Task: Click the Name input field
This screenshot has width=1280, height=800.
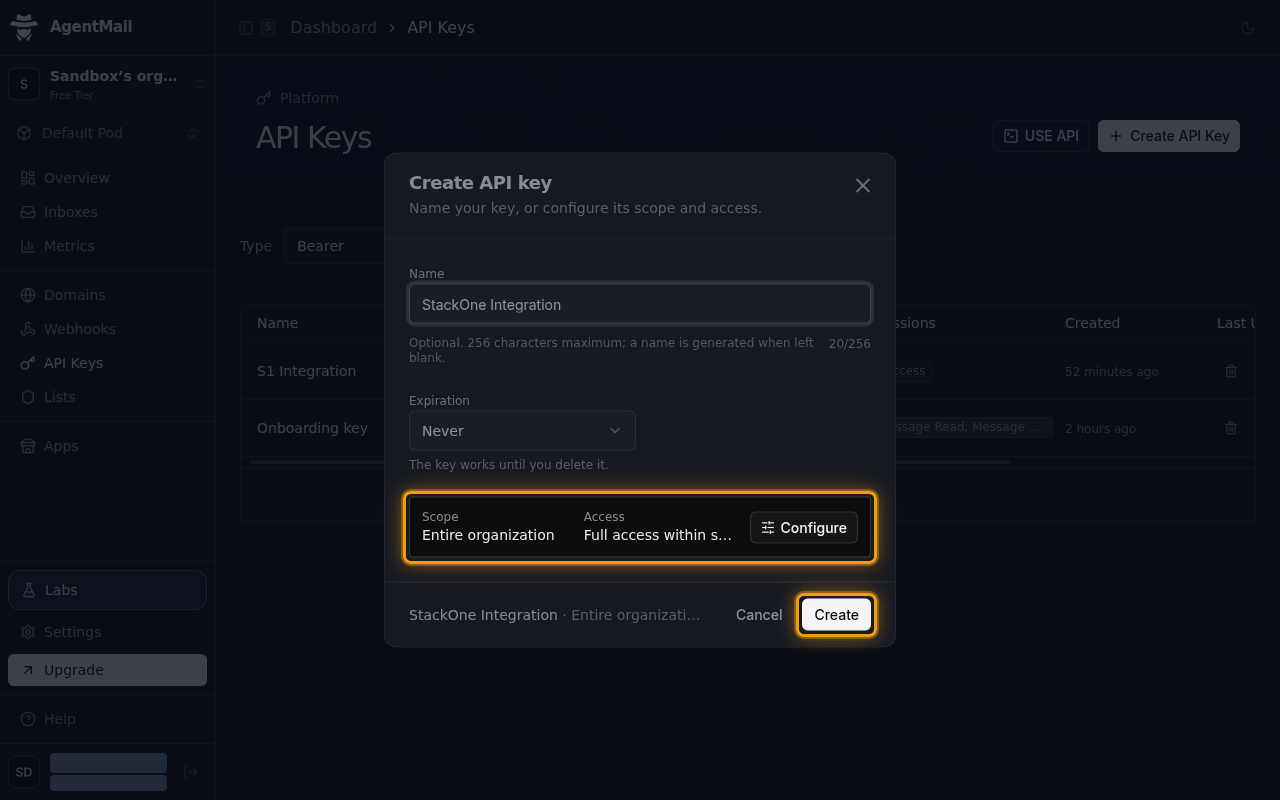Action: 640,304
